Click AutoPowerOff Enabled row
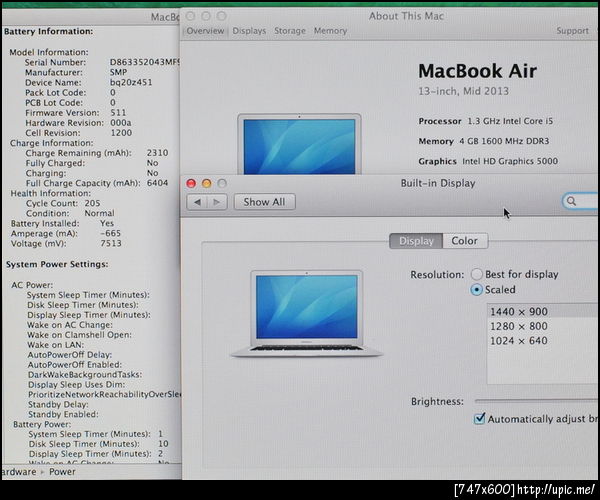The width and height of the screenshot is (600, 500). (75, 365)
